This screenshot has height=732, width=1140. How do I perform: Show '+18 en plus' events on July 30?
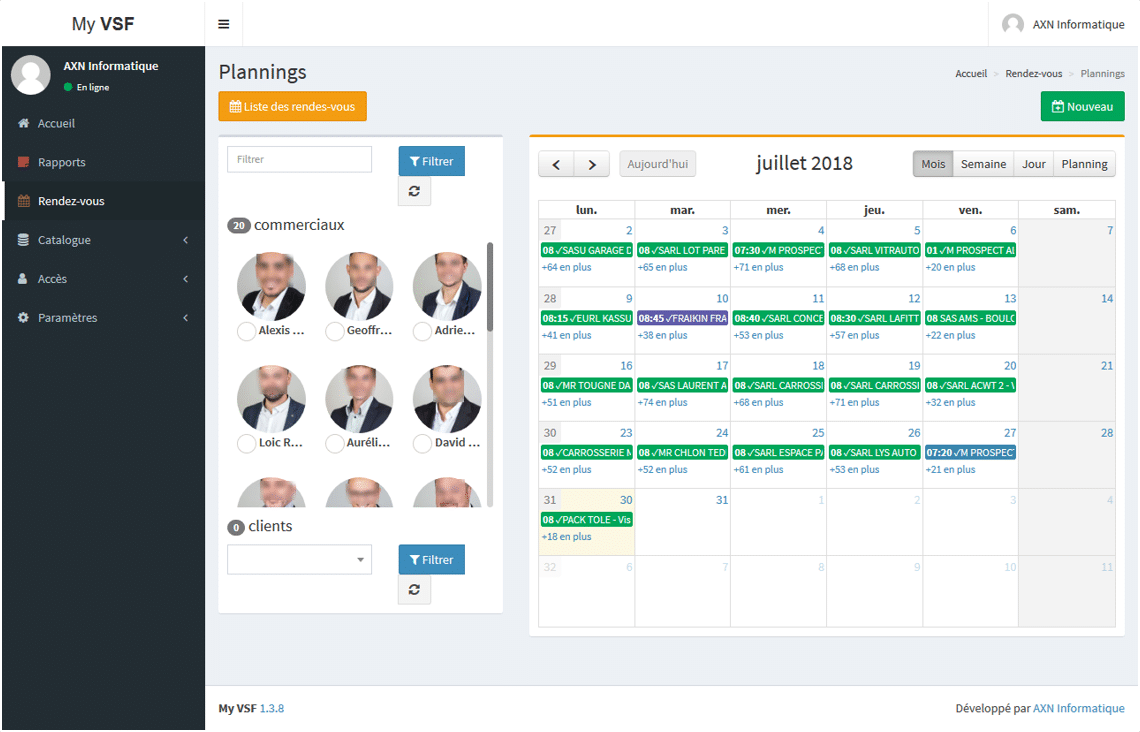pos(566,536)
